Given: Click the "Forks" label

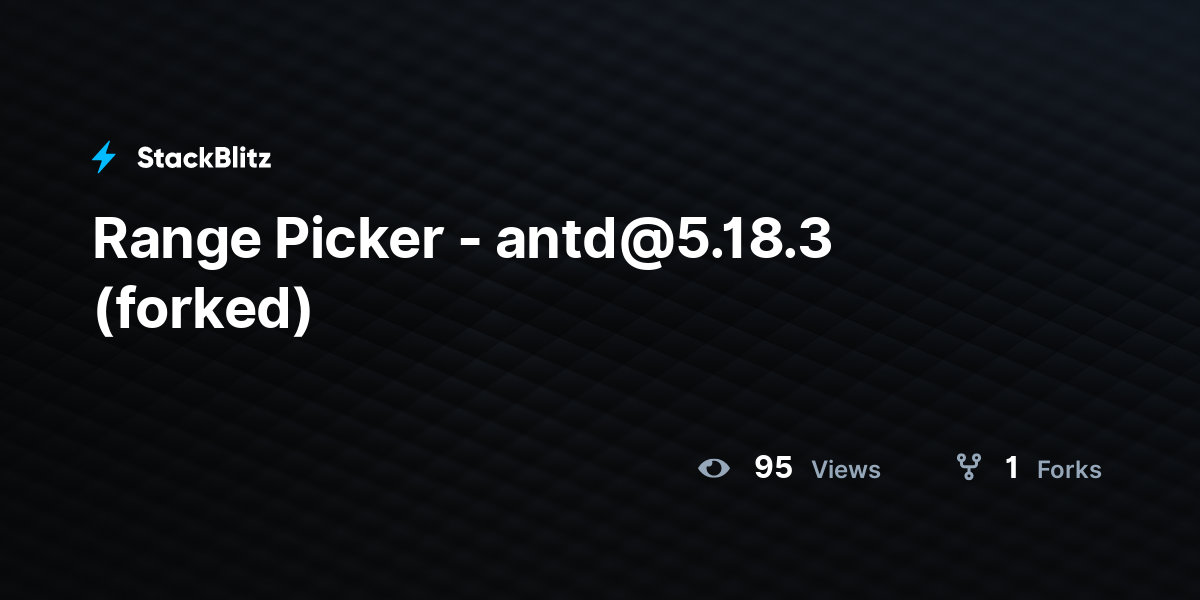Looking at the screenshot, I should click(1069, 469).
